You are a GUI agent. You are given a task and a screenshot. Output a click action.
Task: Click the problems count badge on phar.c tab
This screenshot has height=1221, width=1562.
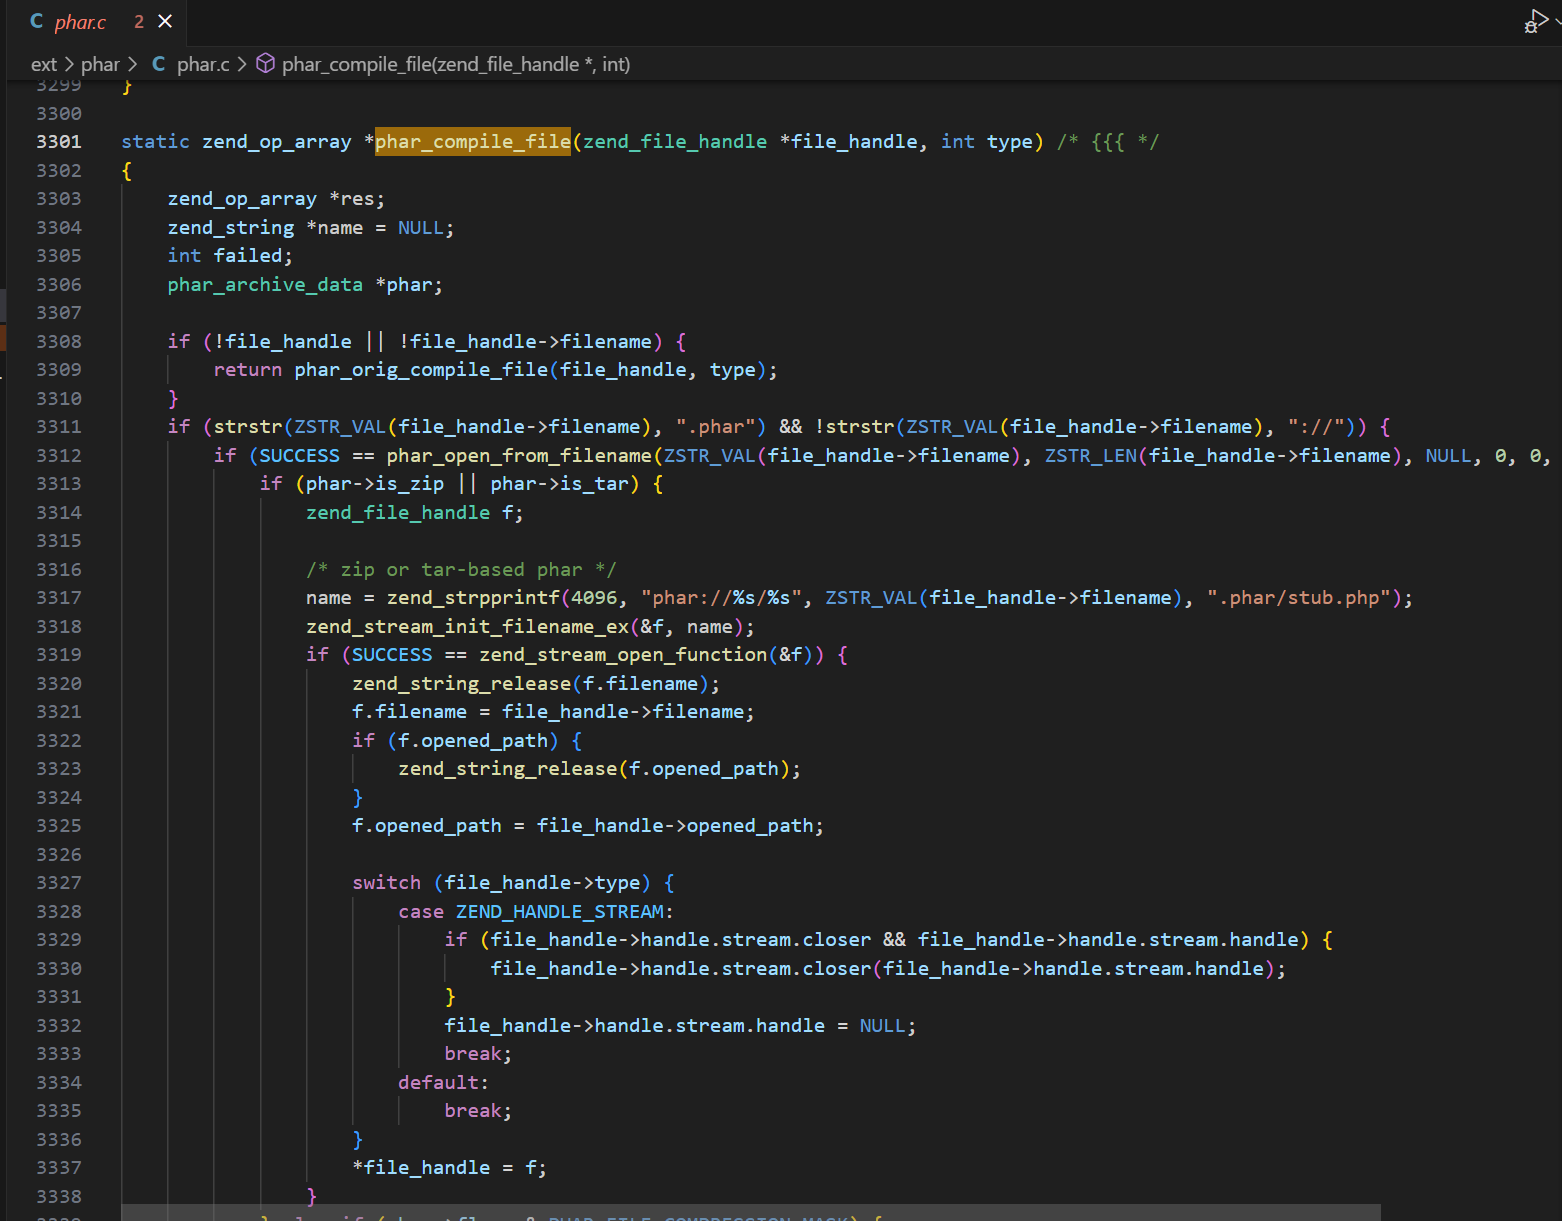tap(139, 22)
